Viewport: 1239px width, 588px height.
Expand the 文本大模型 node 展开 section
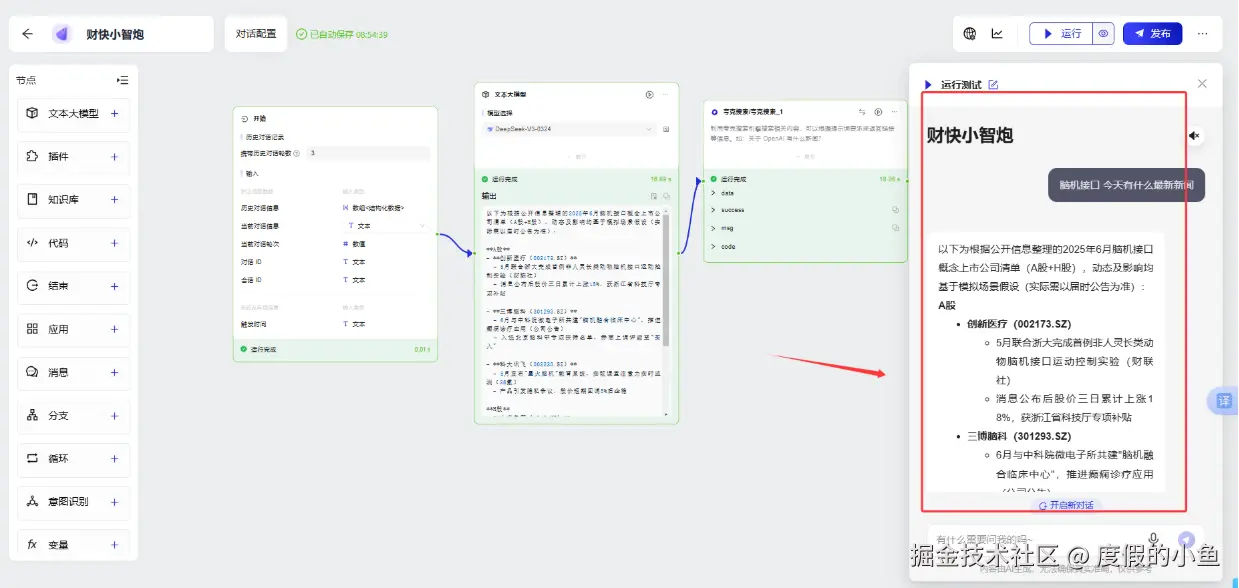click(577, 156)
